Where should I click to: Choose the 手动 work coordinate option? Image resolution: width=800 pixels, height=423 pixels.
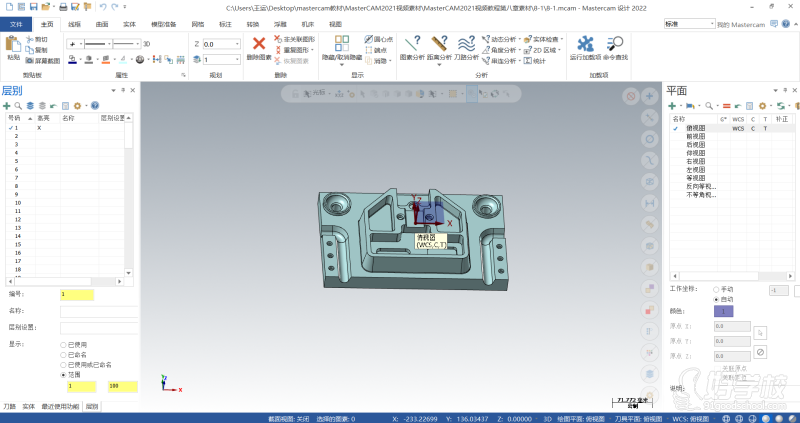[715, 289]
